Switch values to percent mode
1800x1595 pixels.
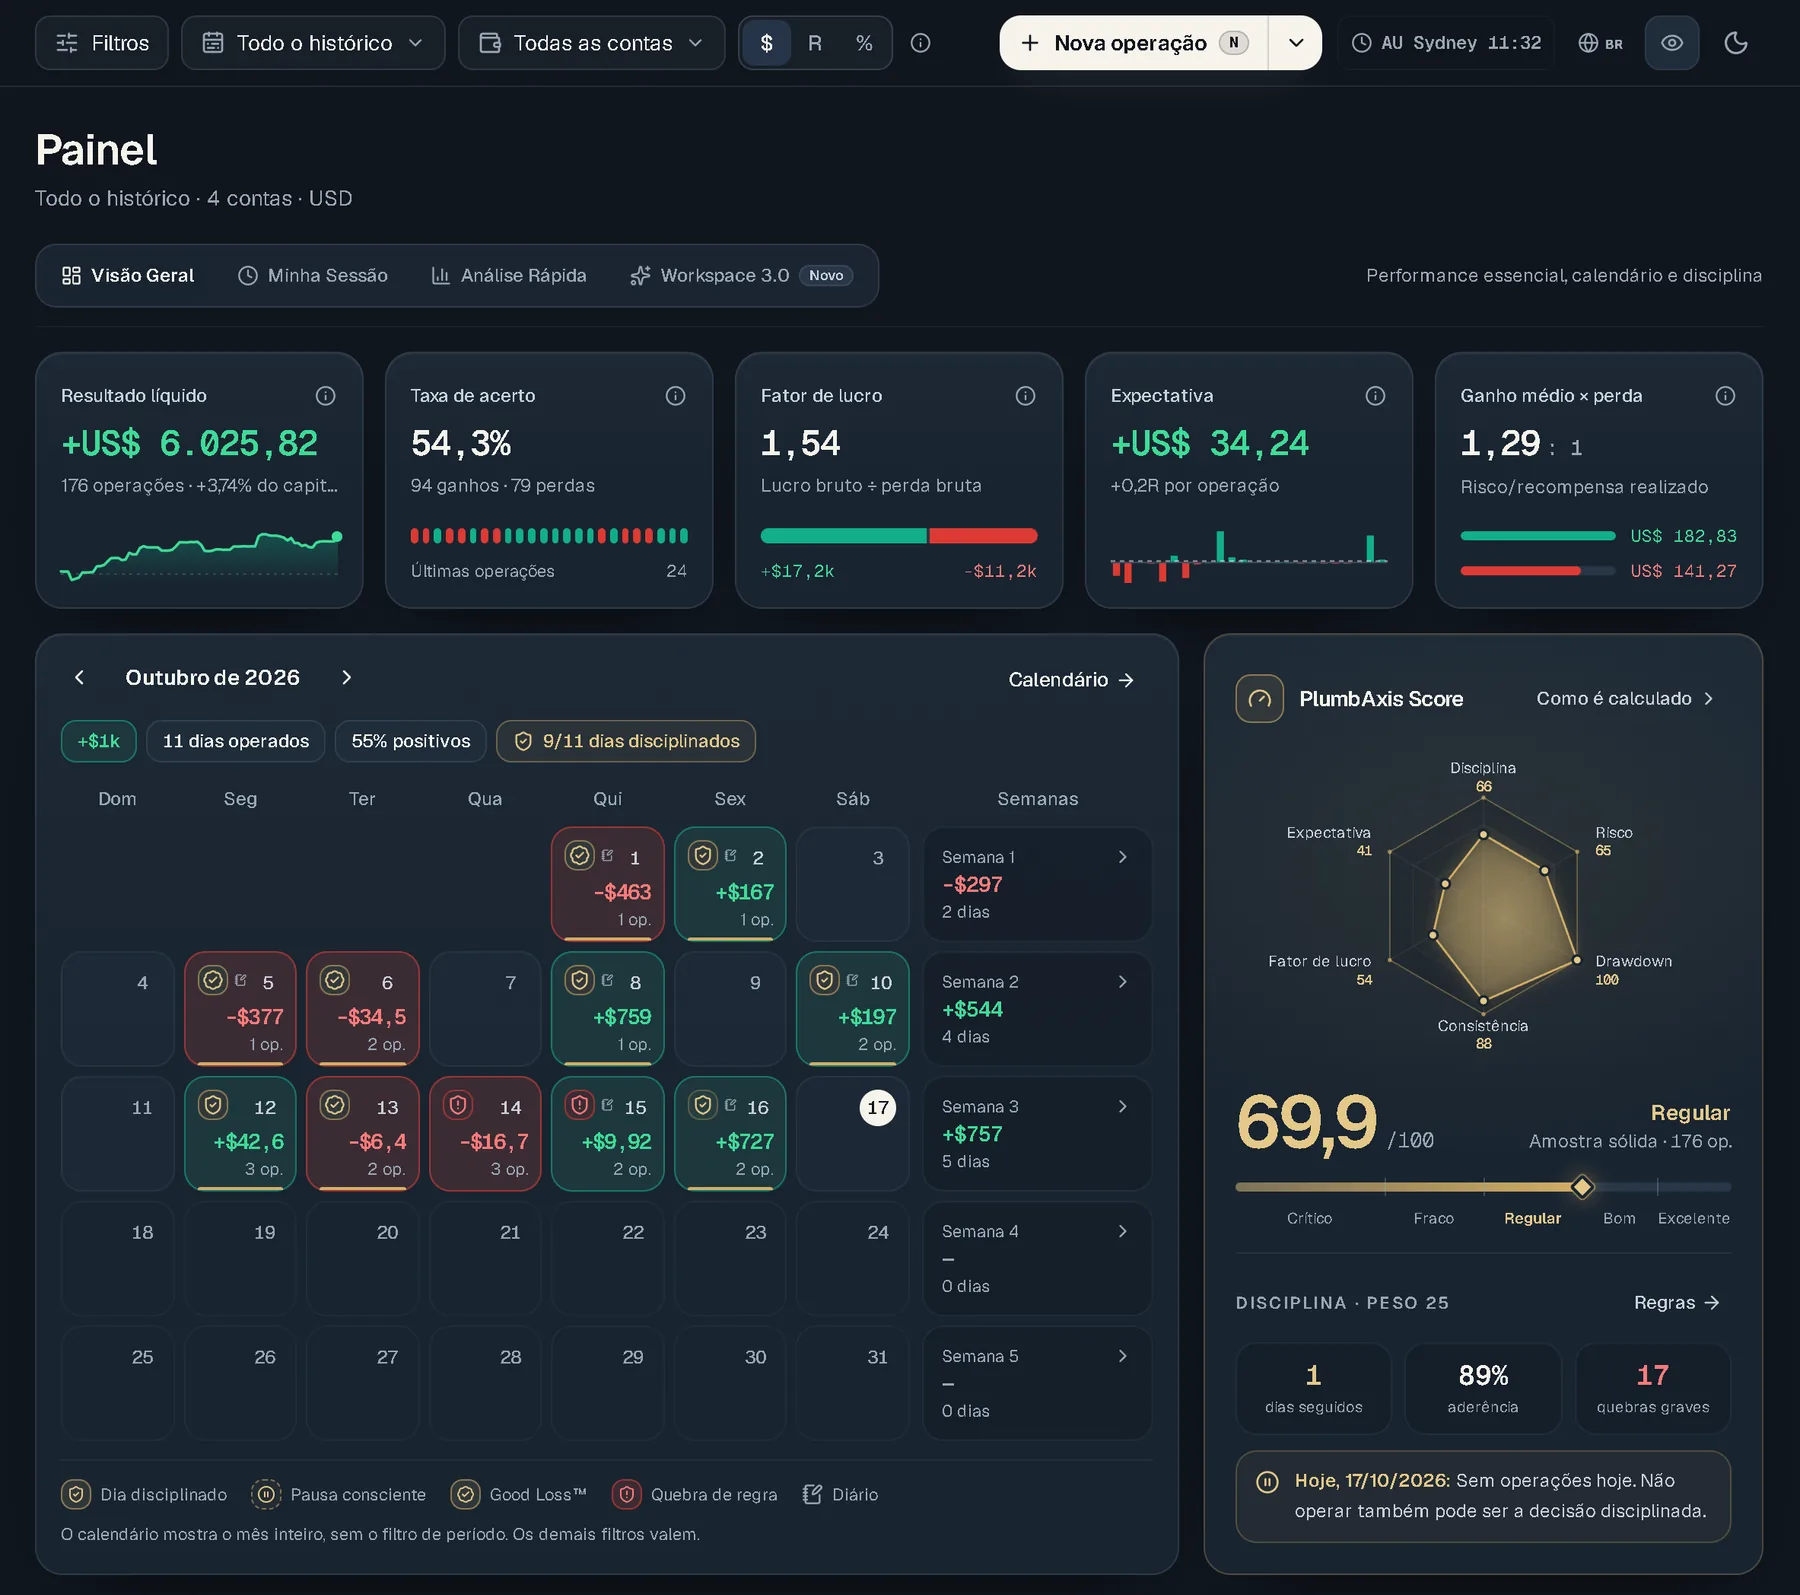tap(864, 43)
